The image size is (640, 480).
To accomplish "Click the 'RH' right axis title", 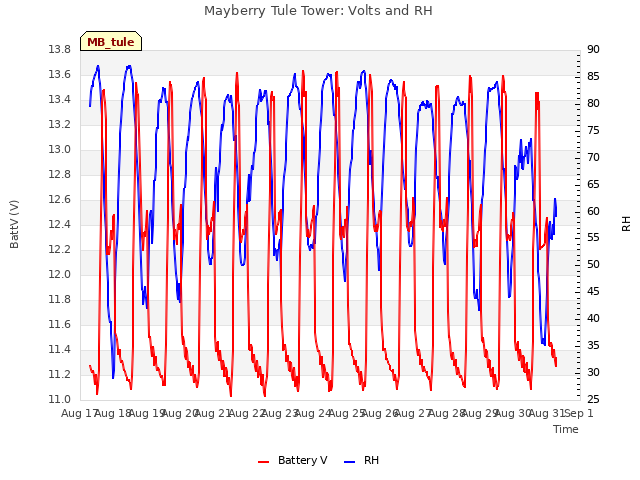I will tap(626, 224).
